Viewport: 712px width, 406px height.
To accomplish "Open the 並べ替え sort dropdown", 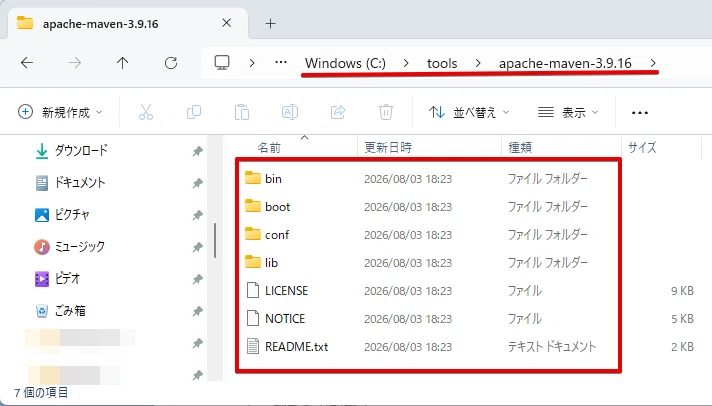I will click(x=469, y=112).
